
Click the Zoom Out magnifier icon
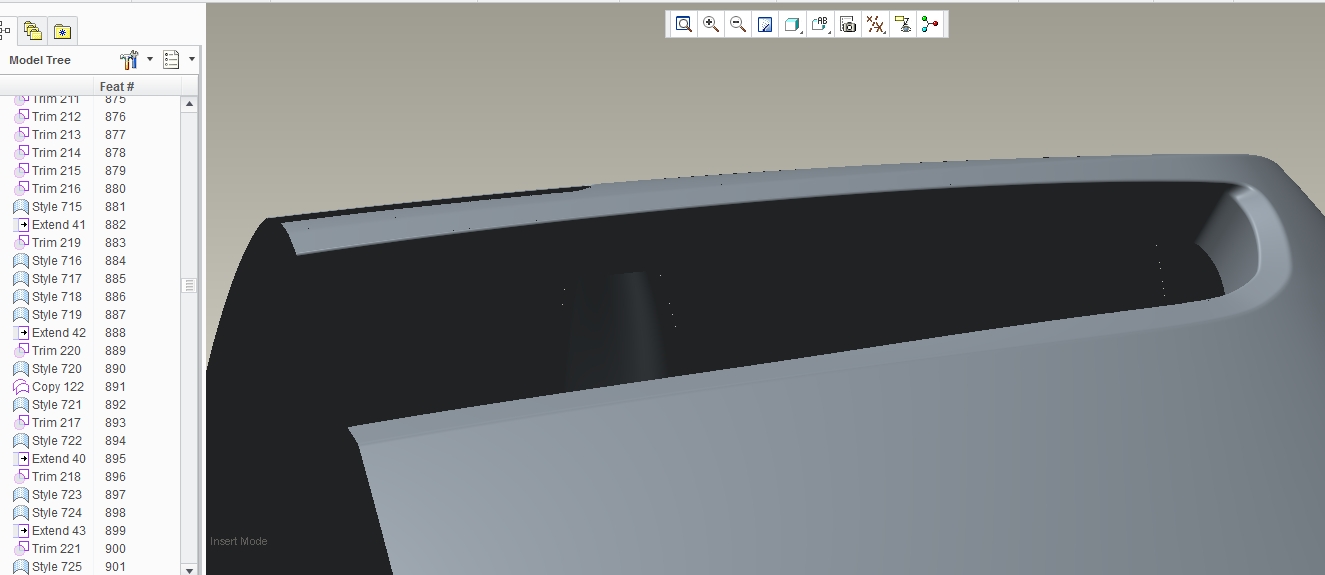pyautogui.click(x=738, y=24)
